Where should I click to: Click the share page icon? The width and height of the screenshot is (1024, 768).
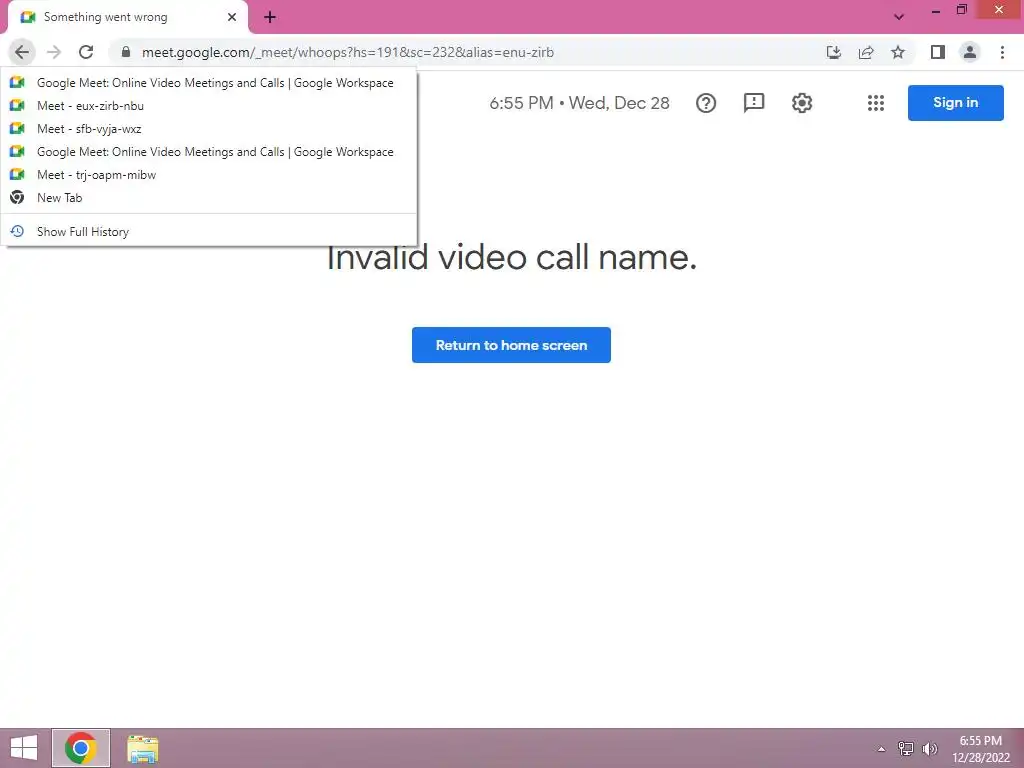tap(866, 52)
